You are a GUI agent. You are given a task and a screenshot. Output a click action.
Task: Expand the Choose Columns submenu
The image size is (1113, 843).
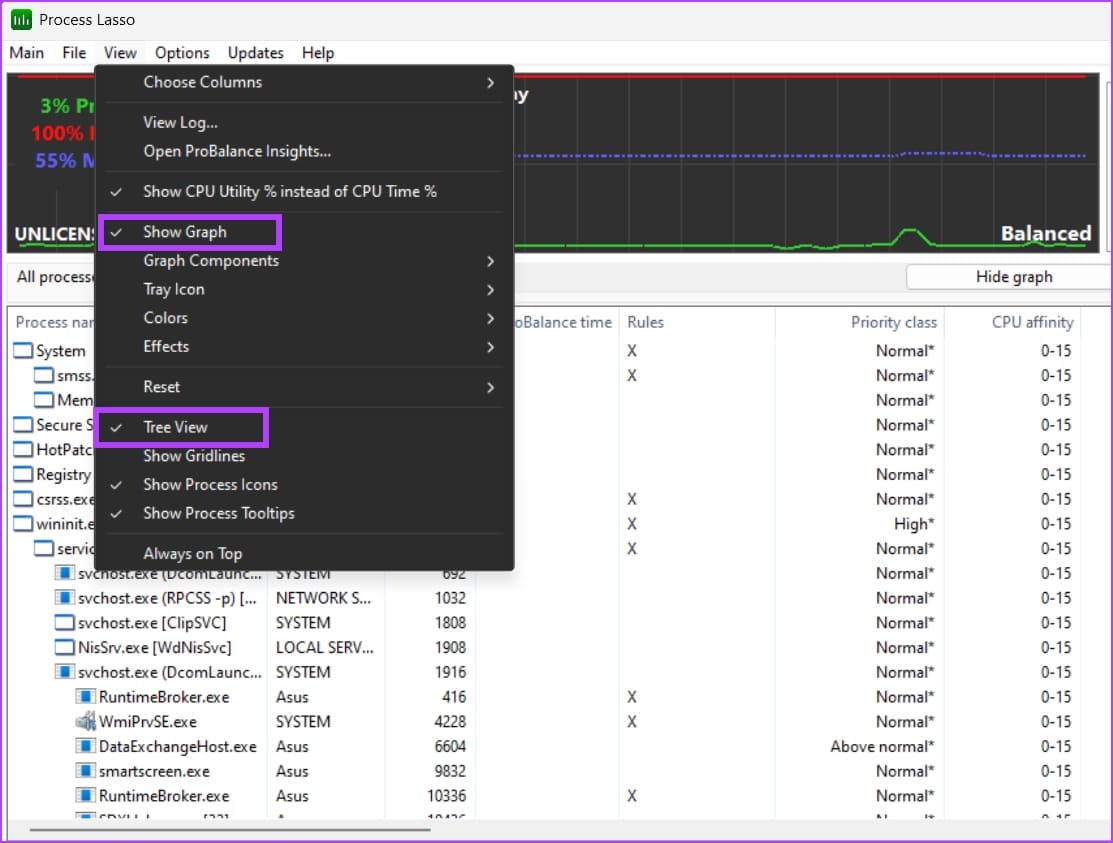304,82
